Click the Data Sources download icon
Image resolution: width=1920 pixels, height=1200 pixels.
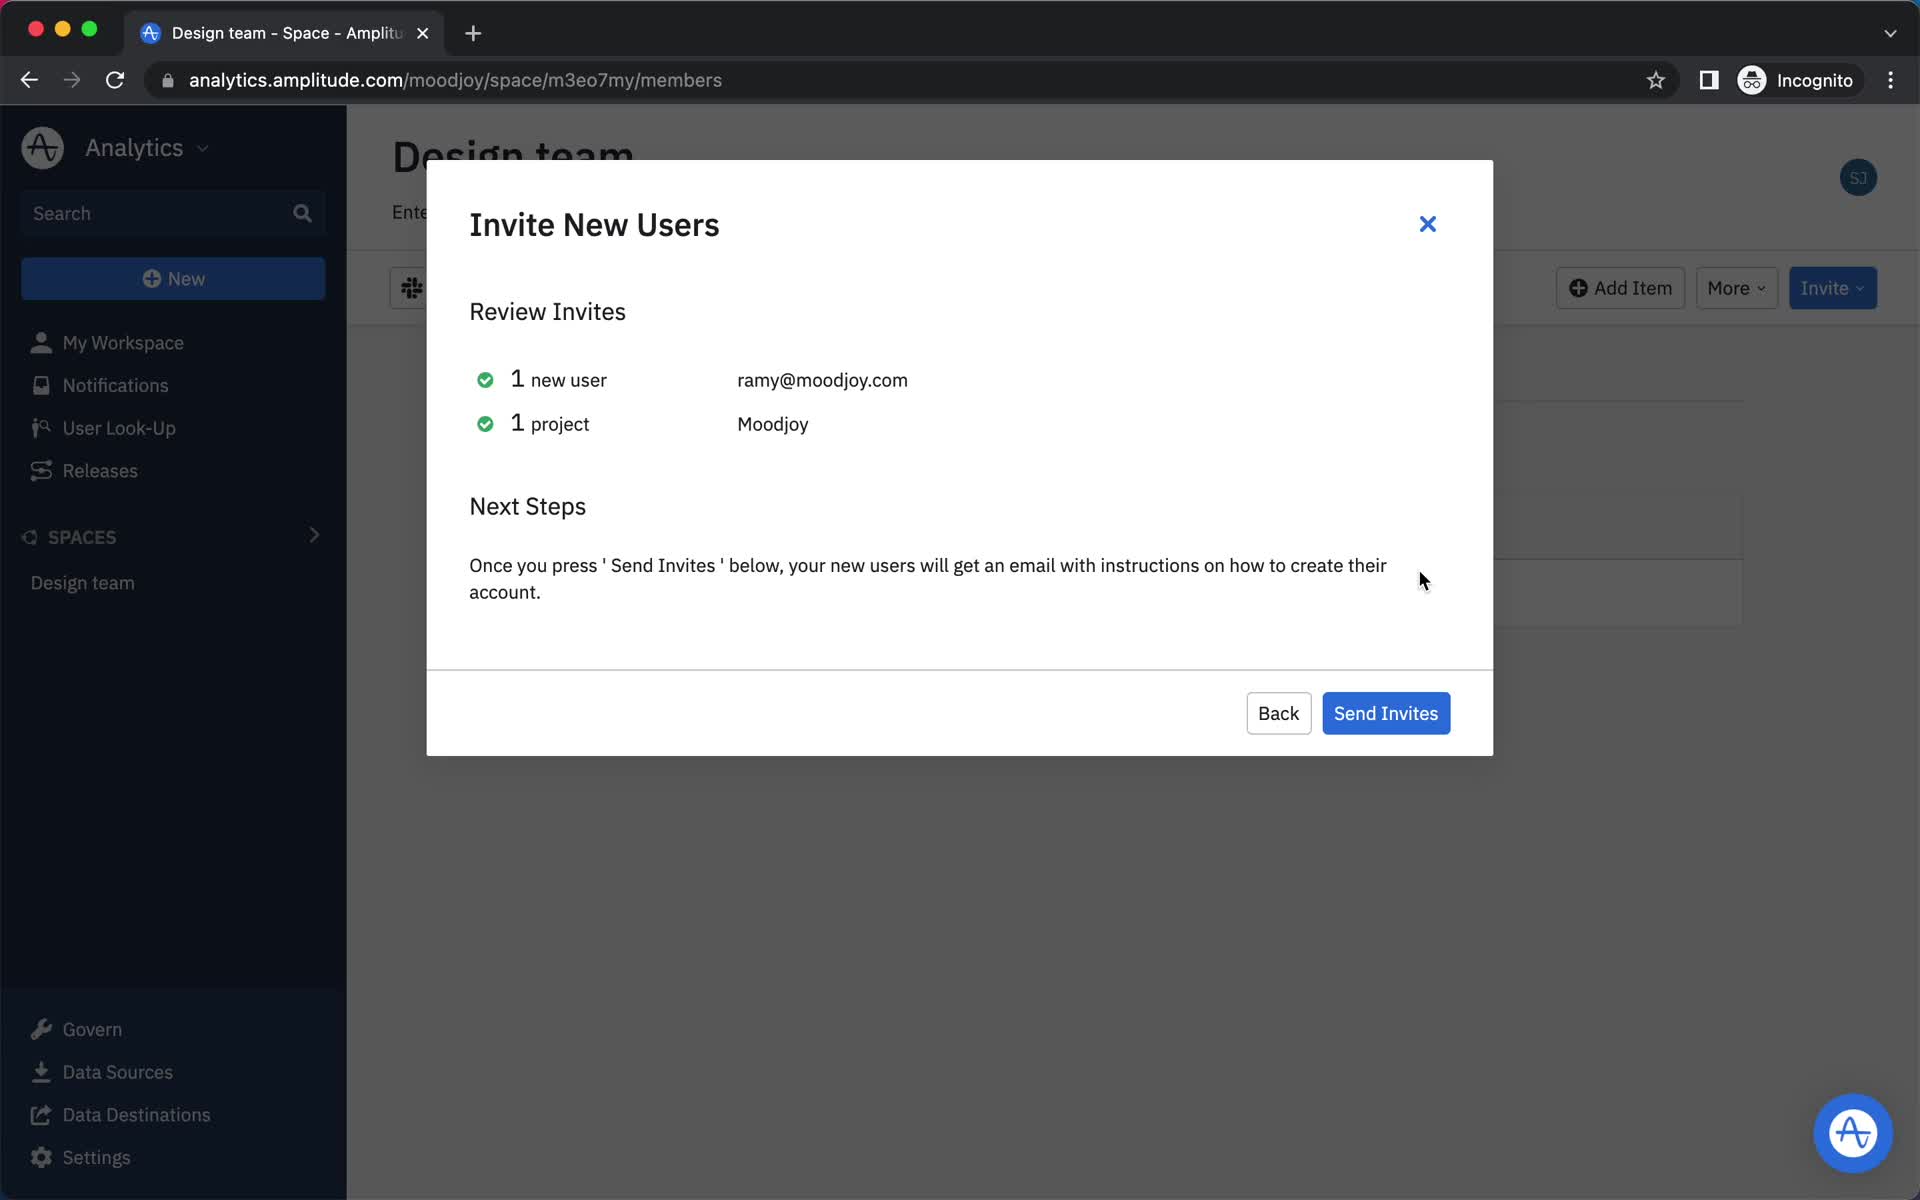tap(40, 1071)
